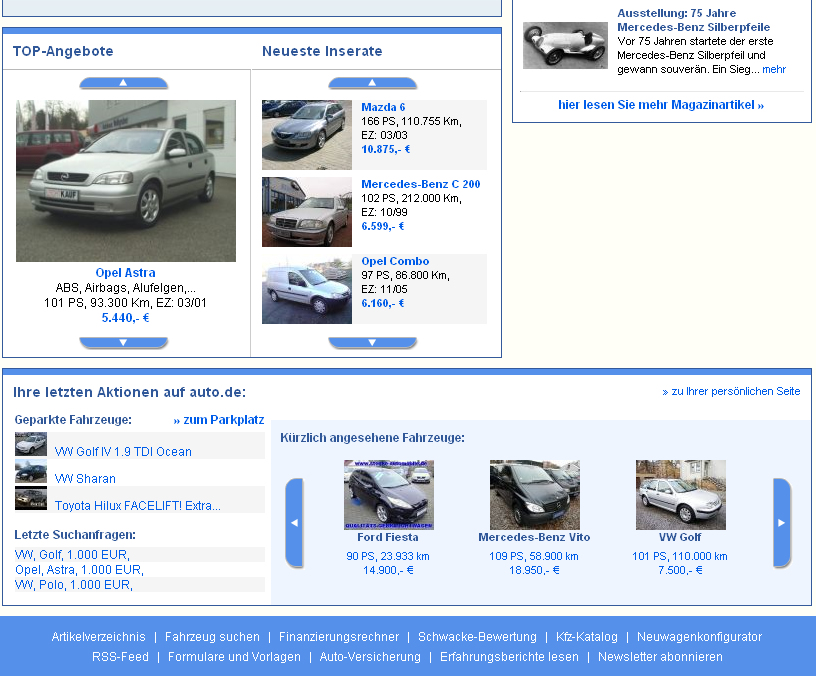This screenshot has width=816, height=676.
Task: Go to previous recently viewed vehicles
Action: (x=295, y=522)
